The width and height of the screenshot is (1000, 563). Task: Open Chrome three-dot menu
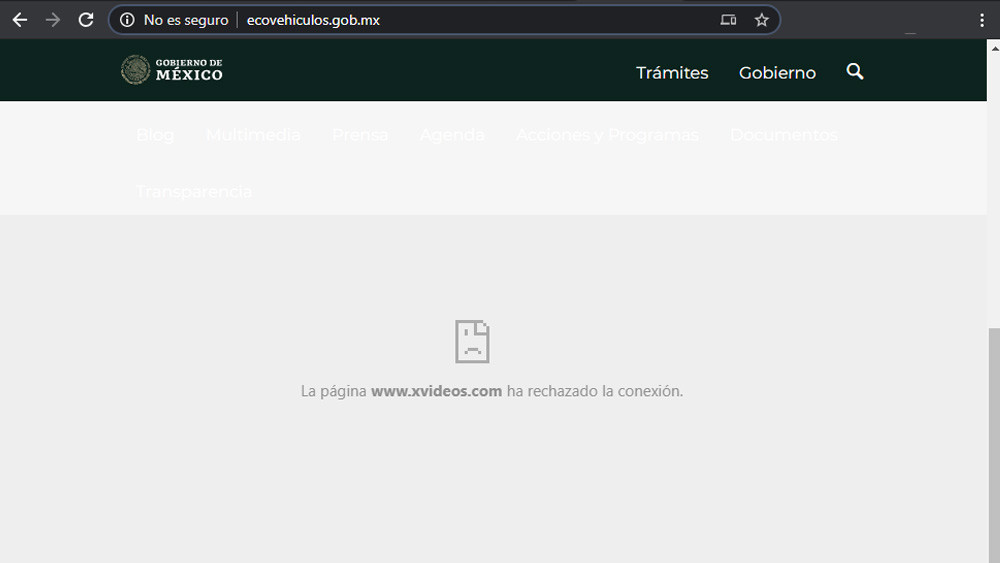[x=982, y=20]
